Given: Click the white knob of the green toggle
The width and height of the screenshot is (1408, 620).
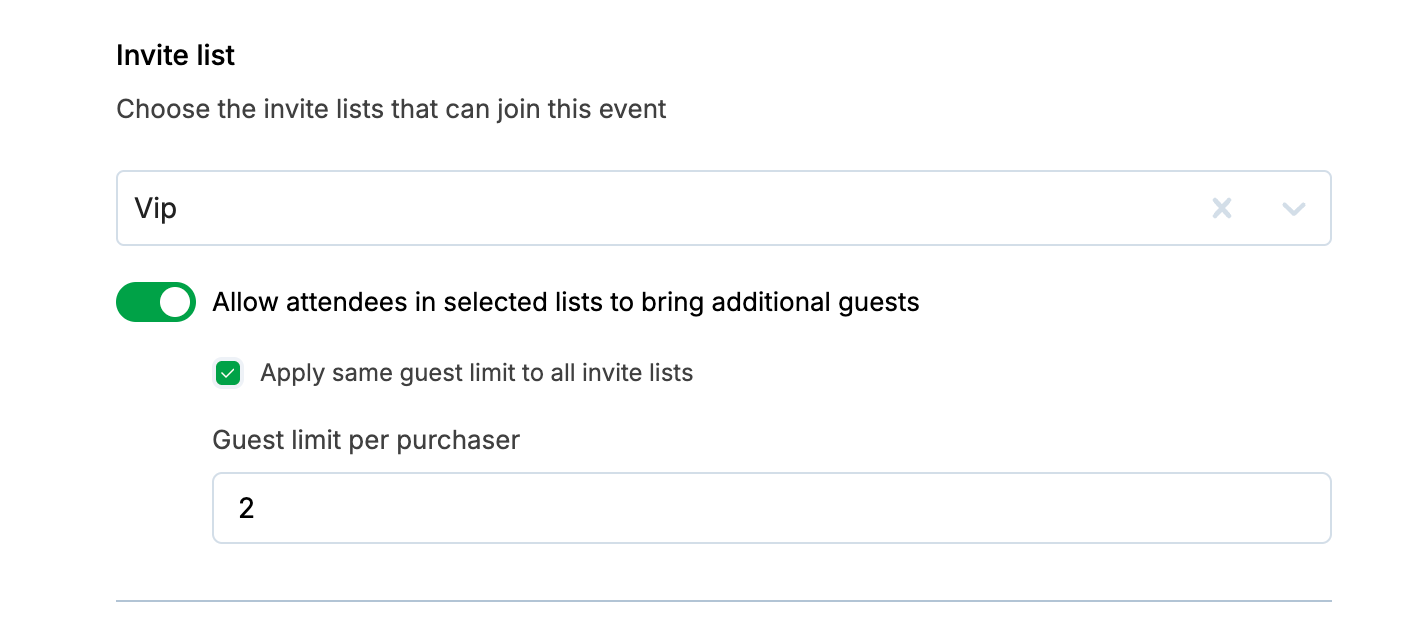Looking at the screenshot, I should point(175,302).
